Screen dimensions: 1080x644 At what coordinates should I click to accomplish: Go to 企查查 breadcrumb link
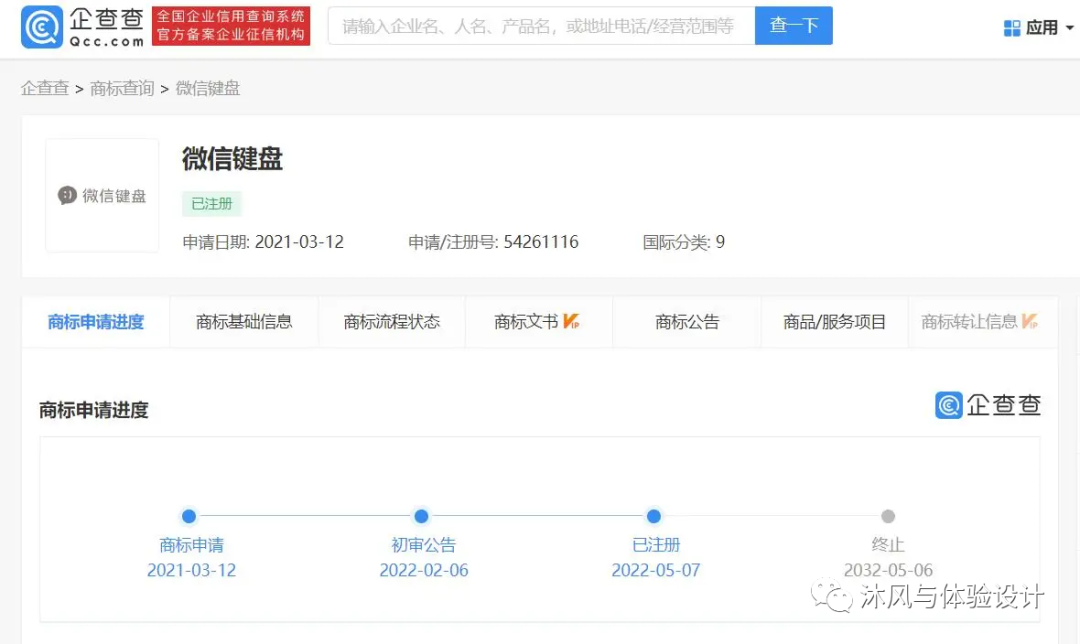tap(45, 88)
